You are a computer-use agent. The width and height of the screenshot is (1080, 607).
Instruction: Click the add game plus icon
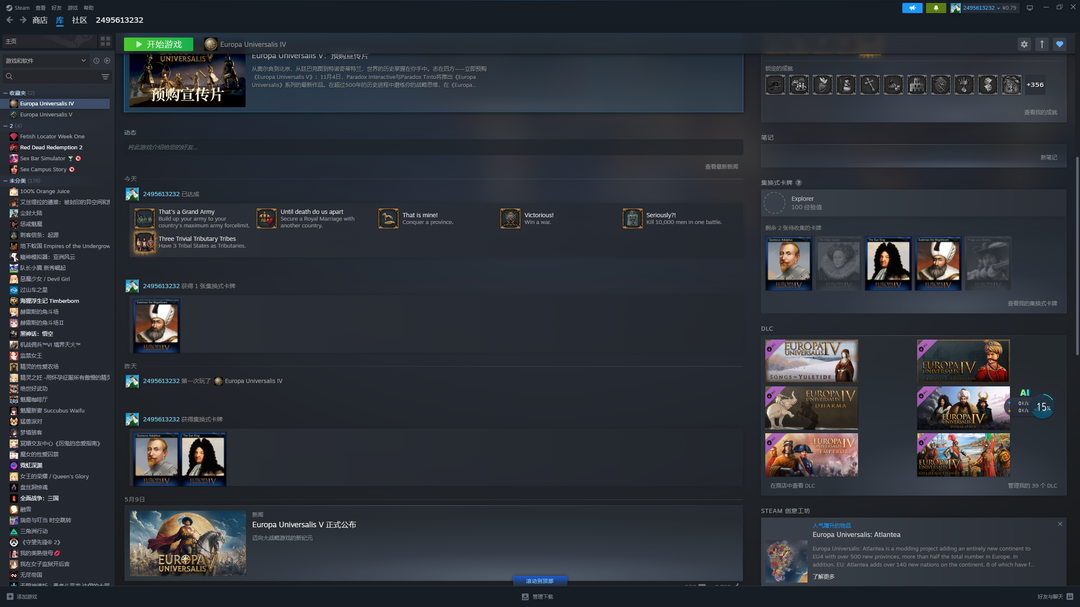(x=10, y=597)
